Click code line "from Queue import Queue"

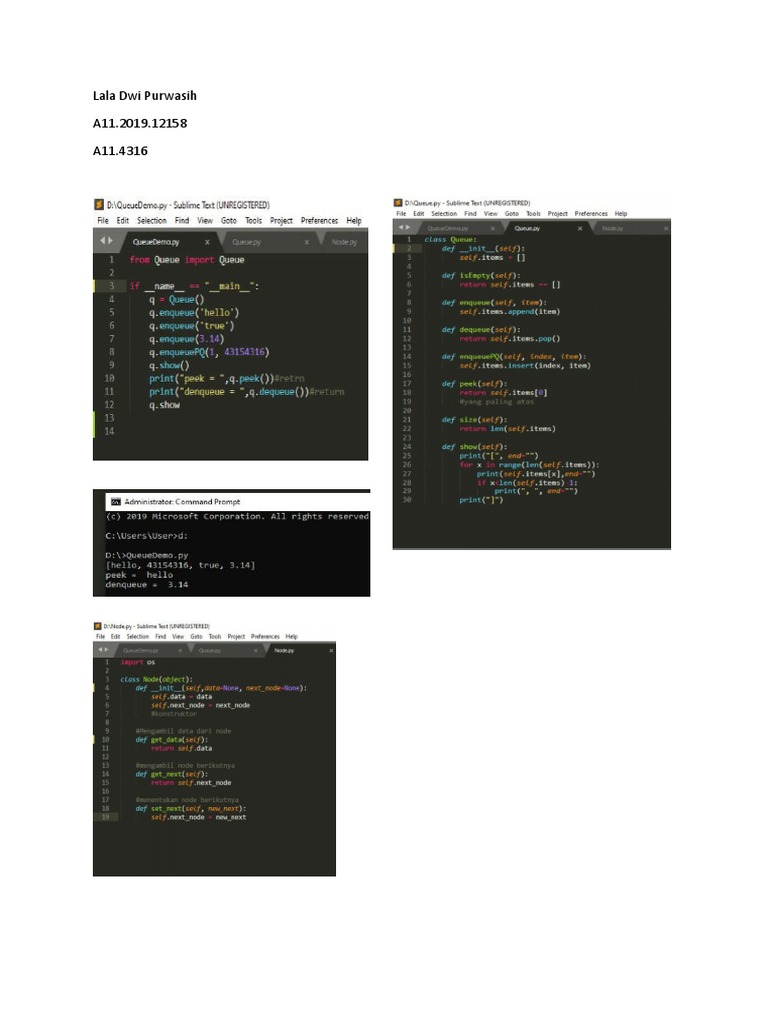pyautogui.click(x=187, y=260)
